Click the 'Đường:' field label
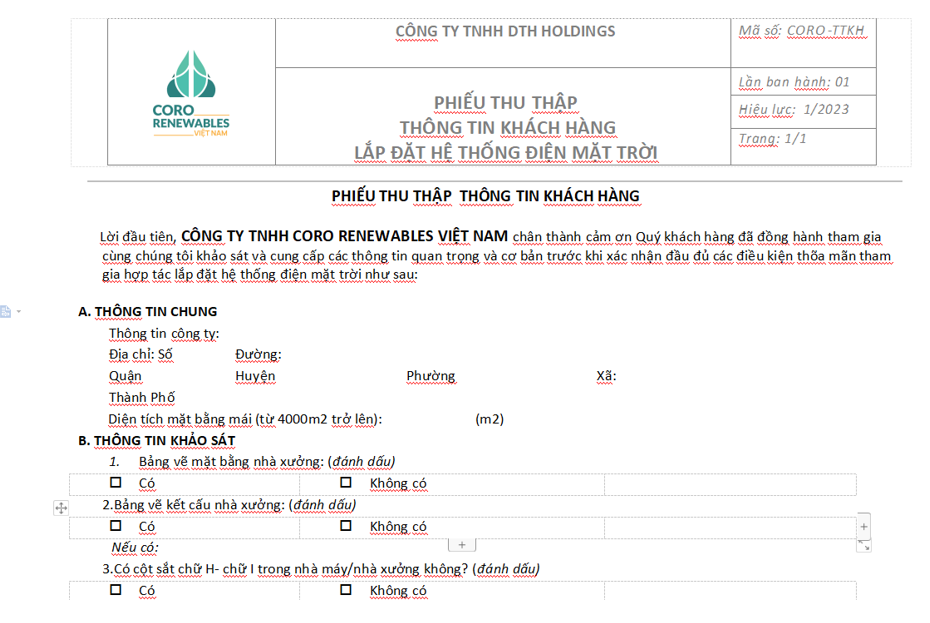The image size is (930, 623). (258, 355)
